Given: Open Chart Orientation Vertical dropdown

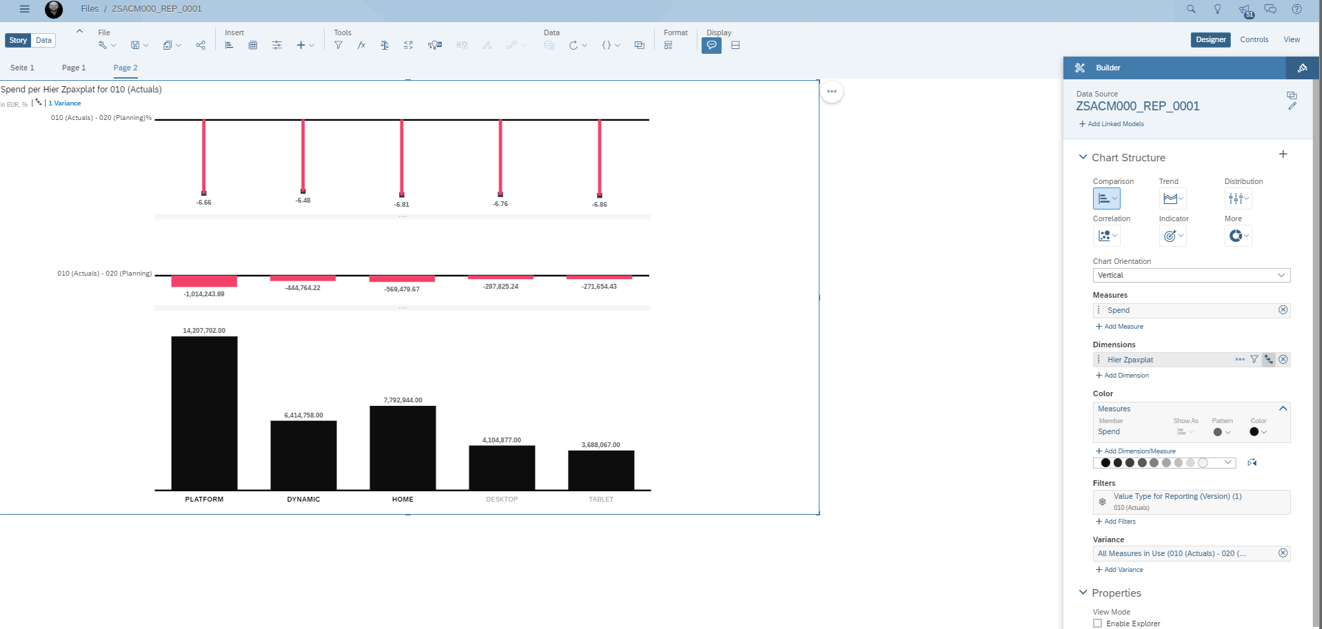Looking at the screenshot, I should tap(1191, 275).
